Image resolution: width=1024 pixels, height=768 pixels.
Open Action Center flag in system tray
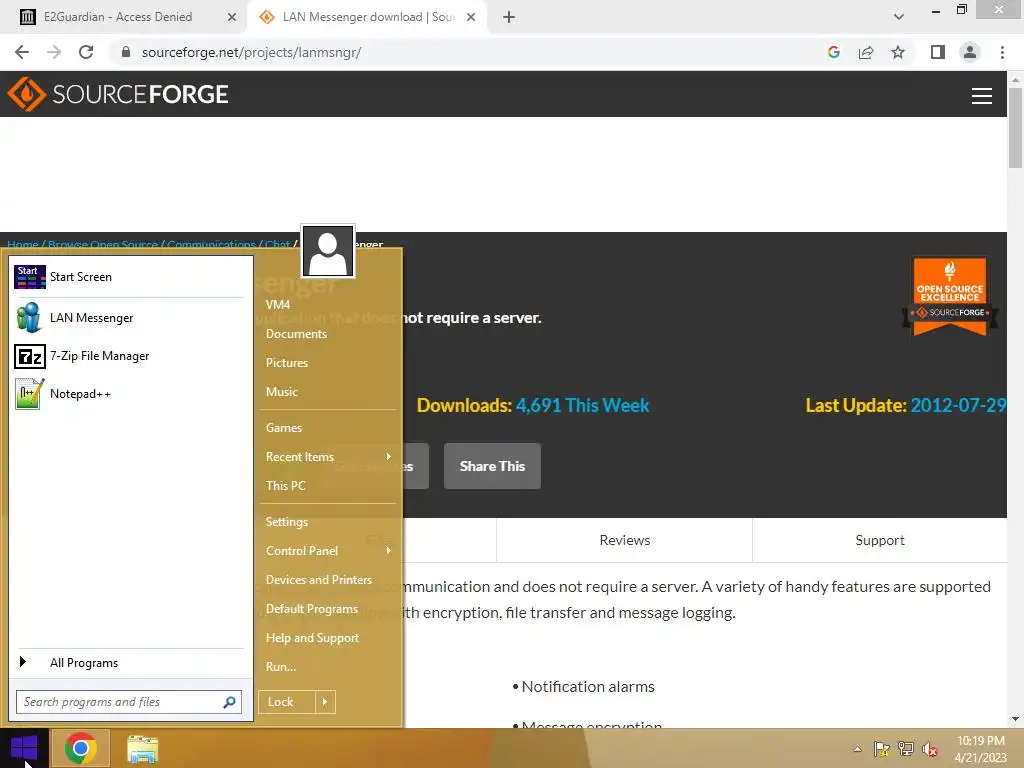tap(882, 748)
